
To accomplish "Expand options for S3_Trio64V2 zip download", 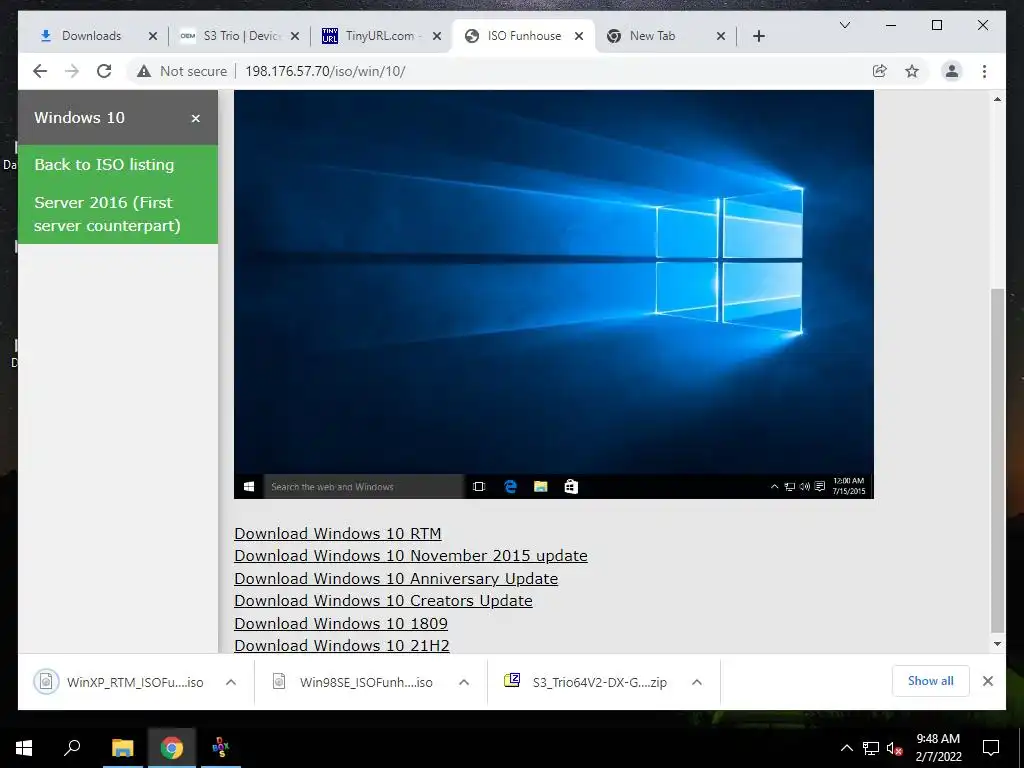I will [x=697, y=682].
